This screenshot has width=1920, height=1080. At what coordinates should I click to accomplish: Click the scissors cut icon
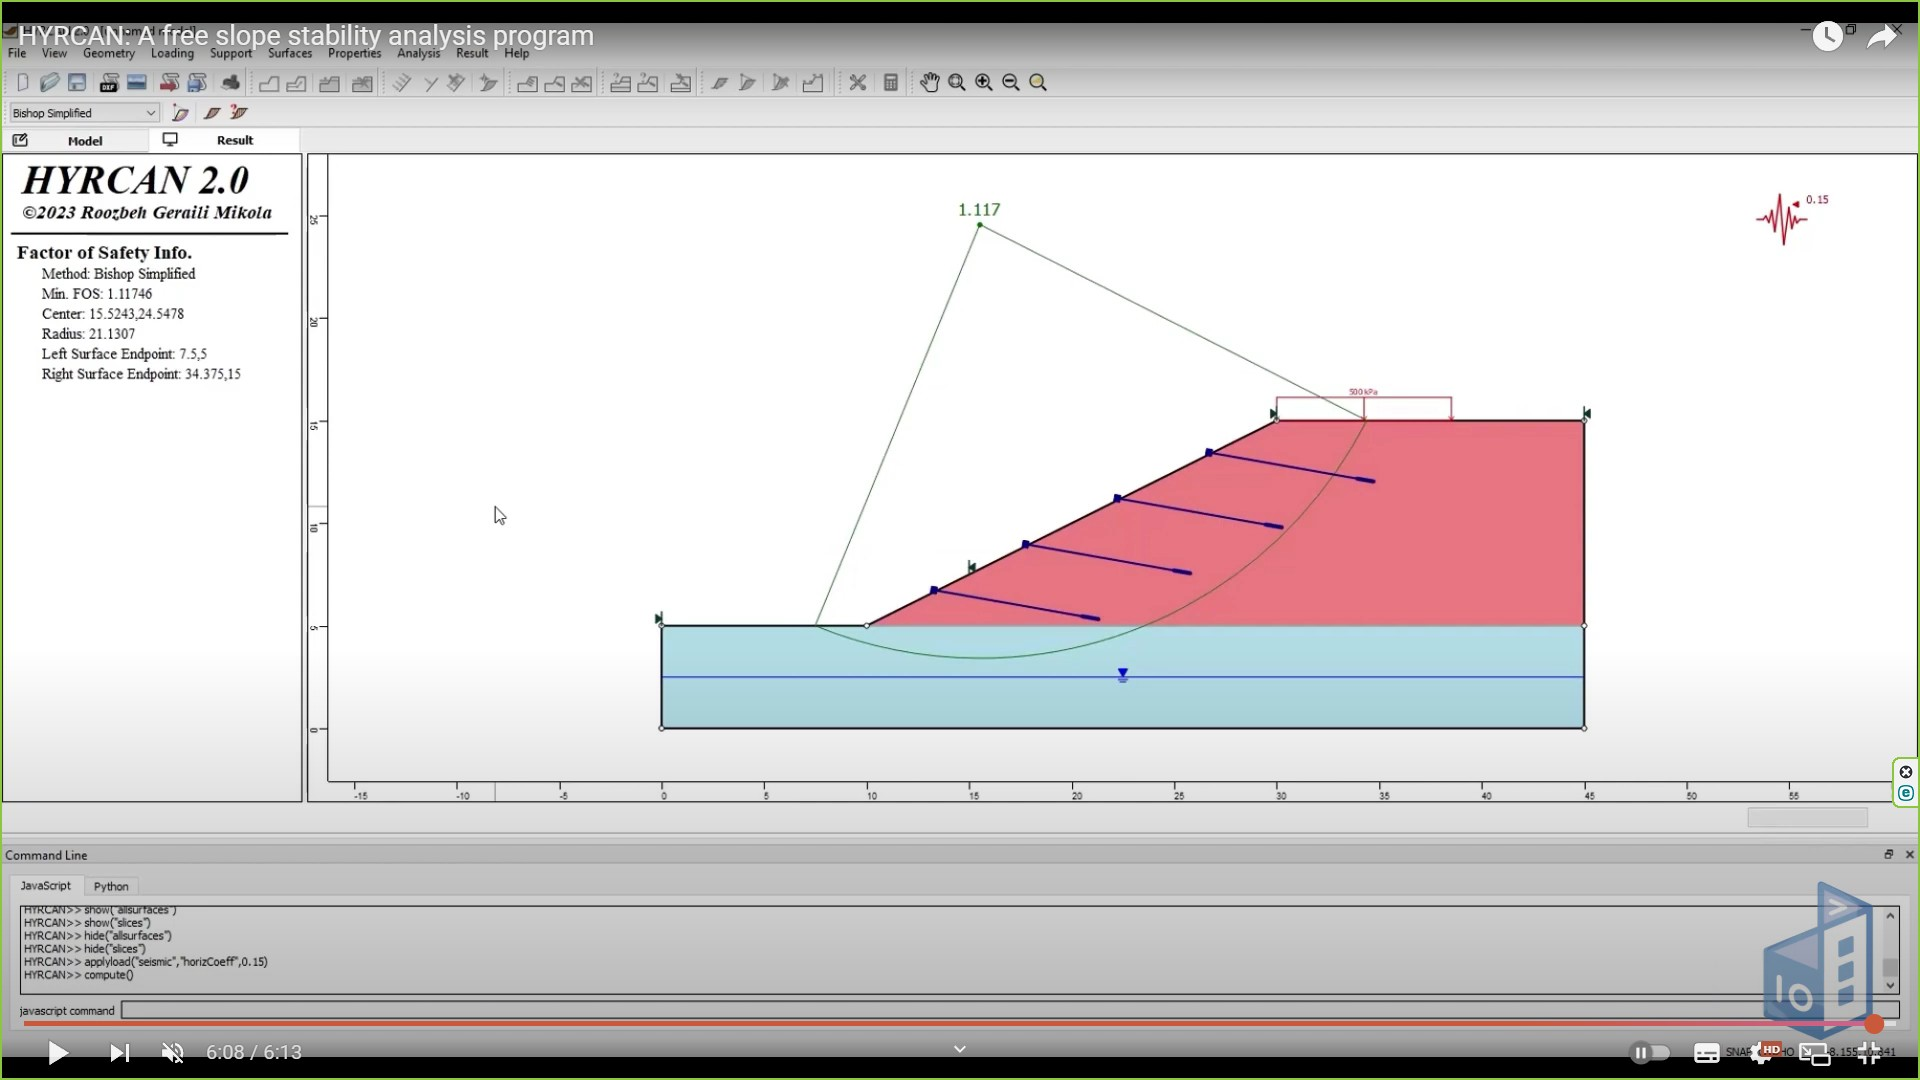pyautogui.click(x=857, y=83)
